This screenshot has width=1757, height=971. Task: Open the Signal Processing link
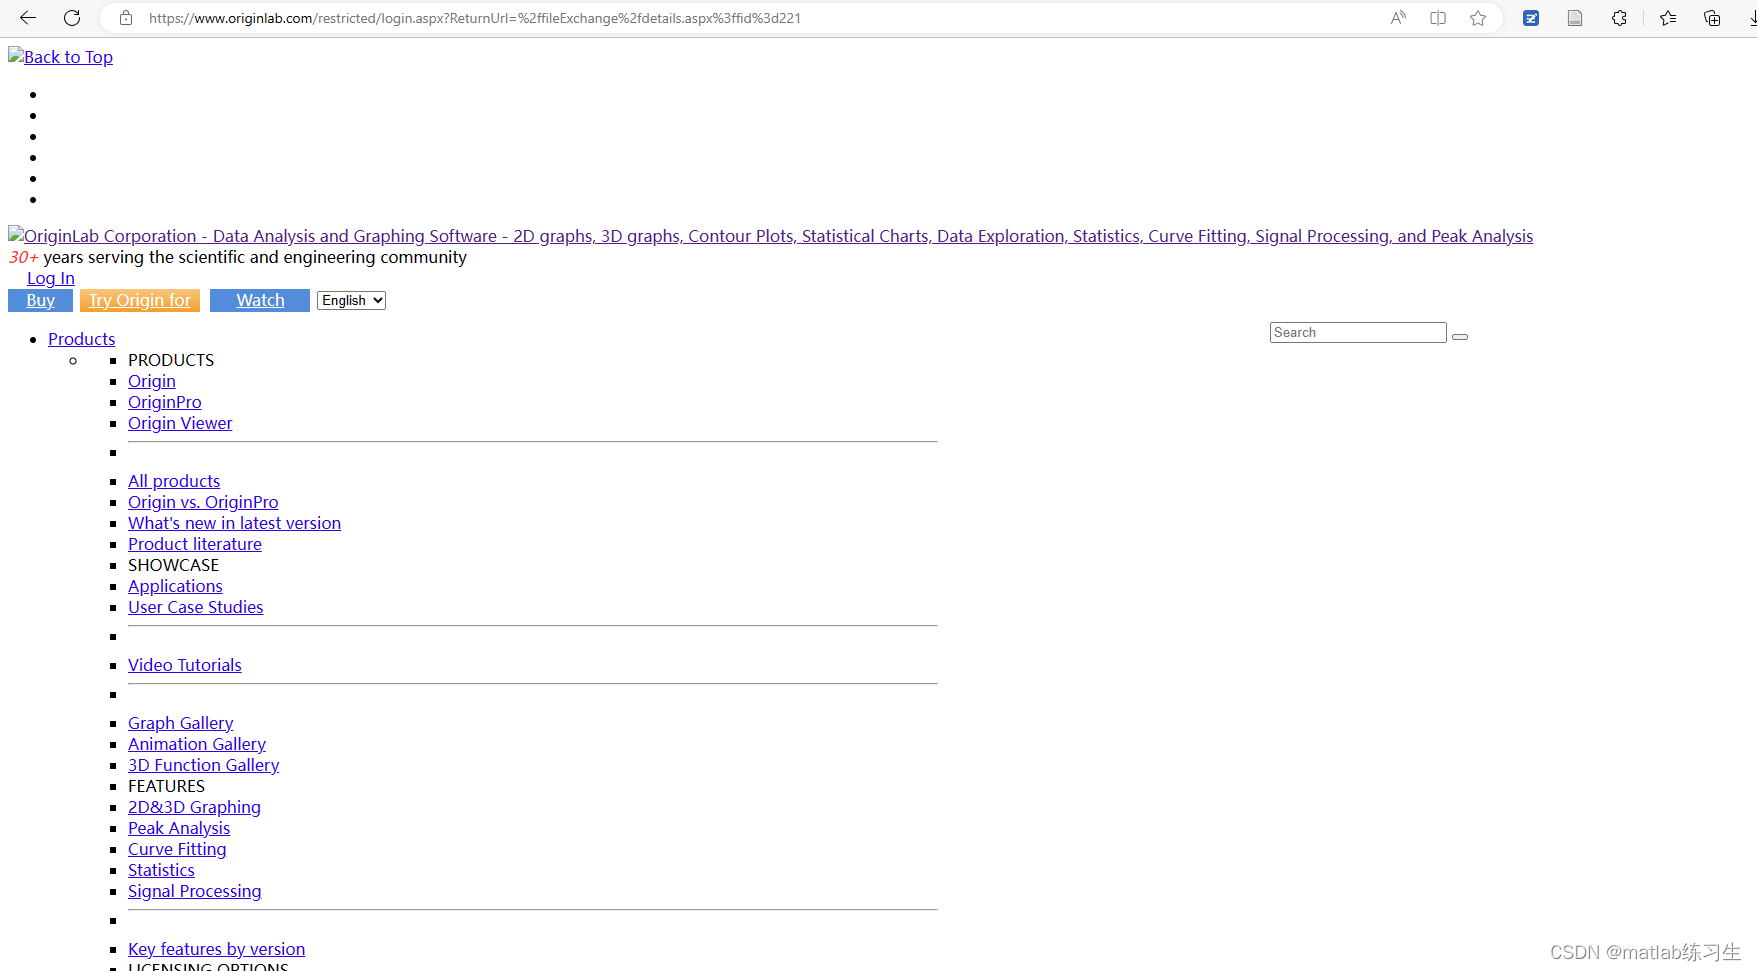point(195,891)
